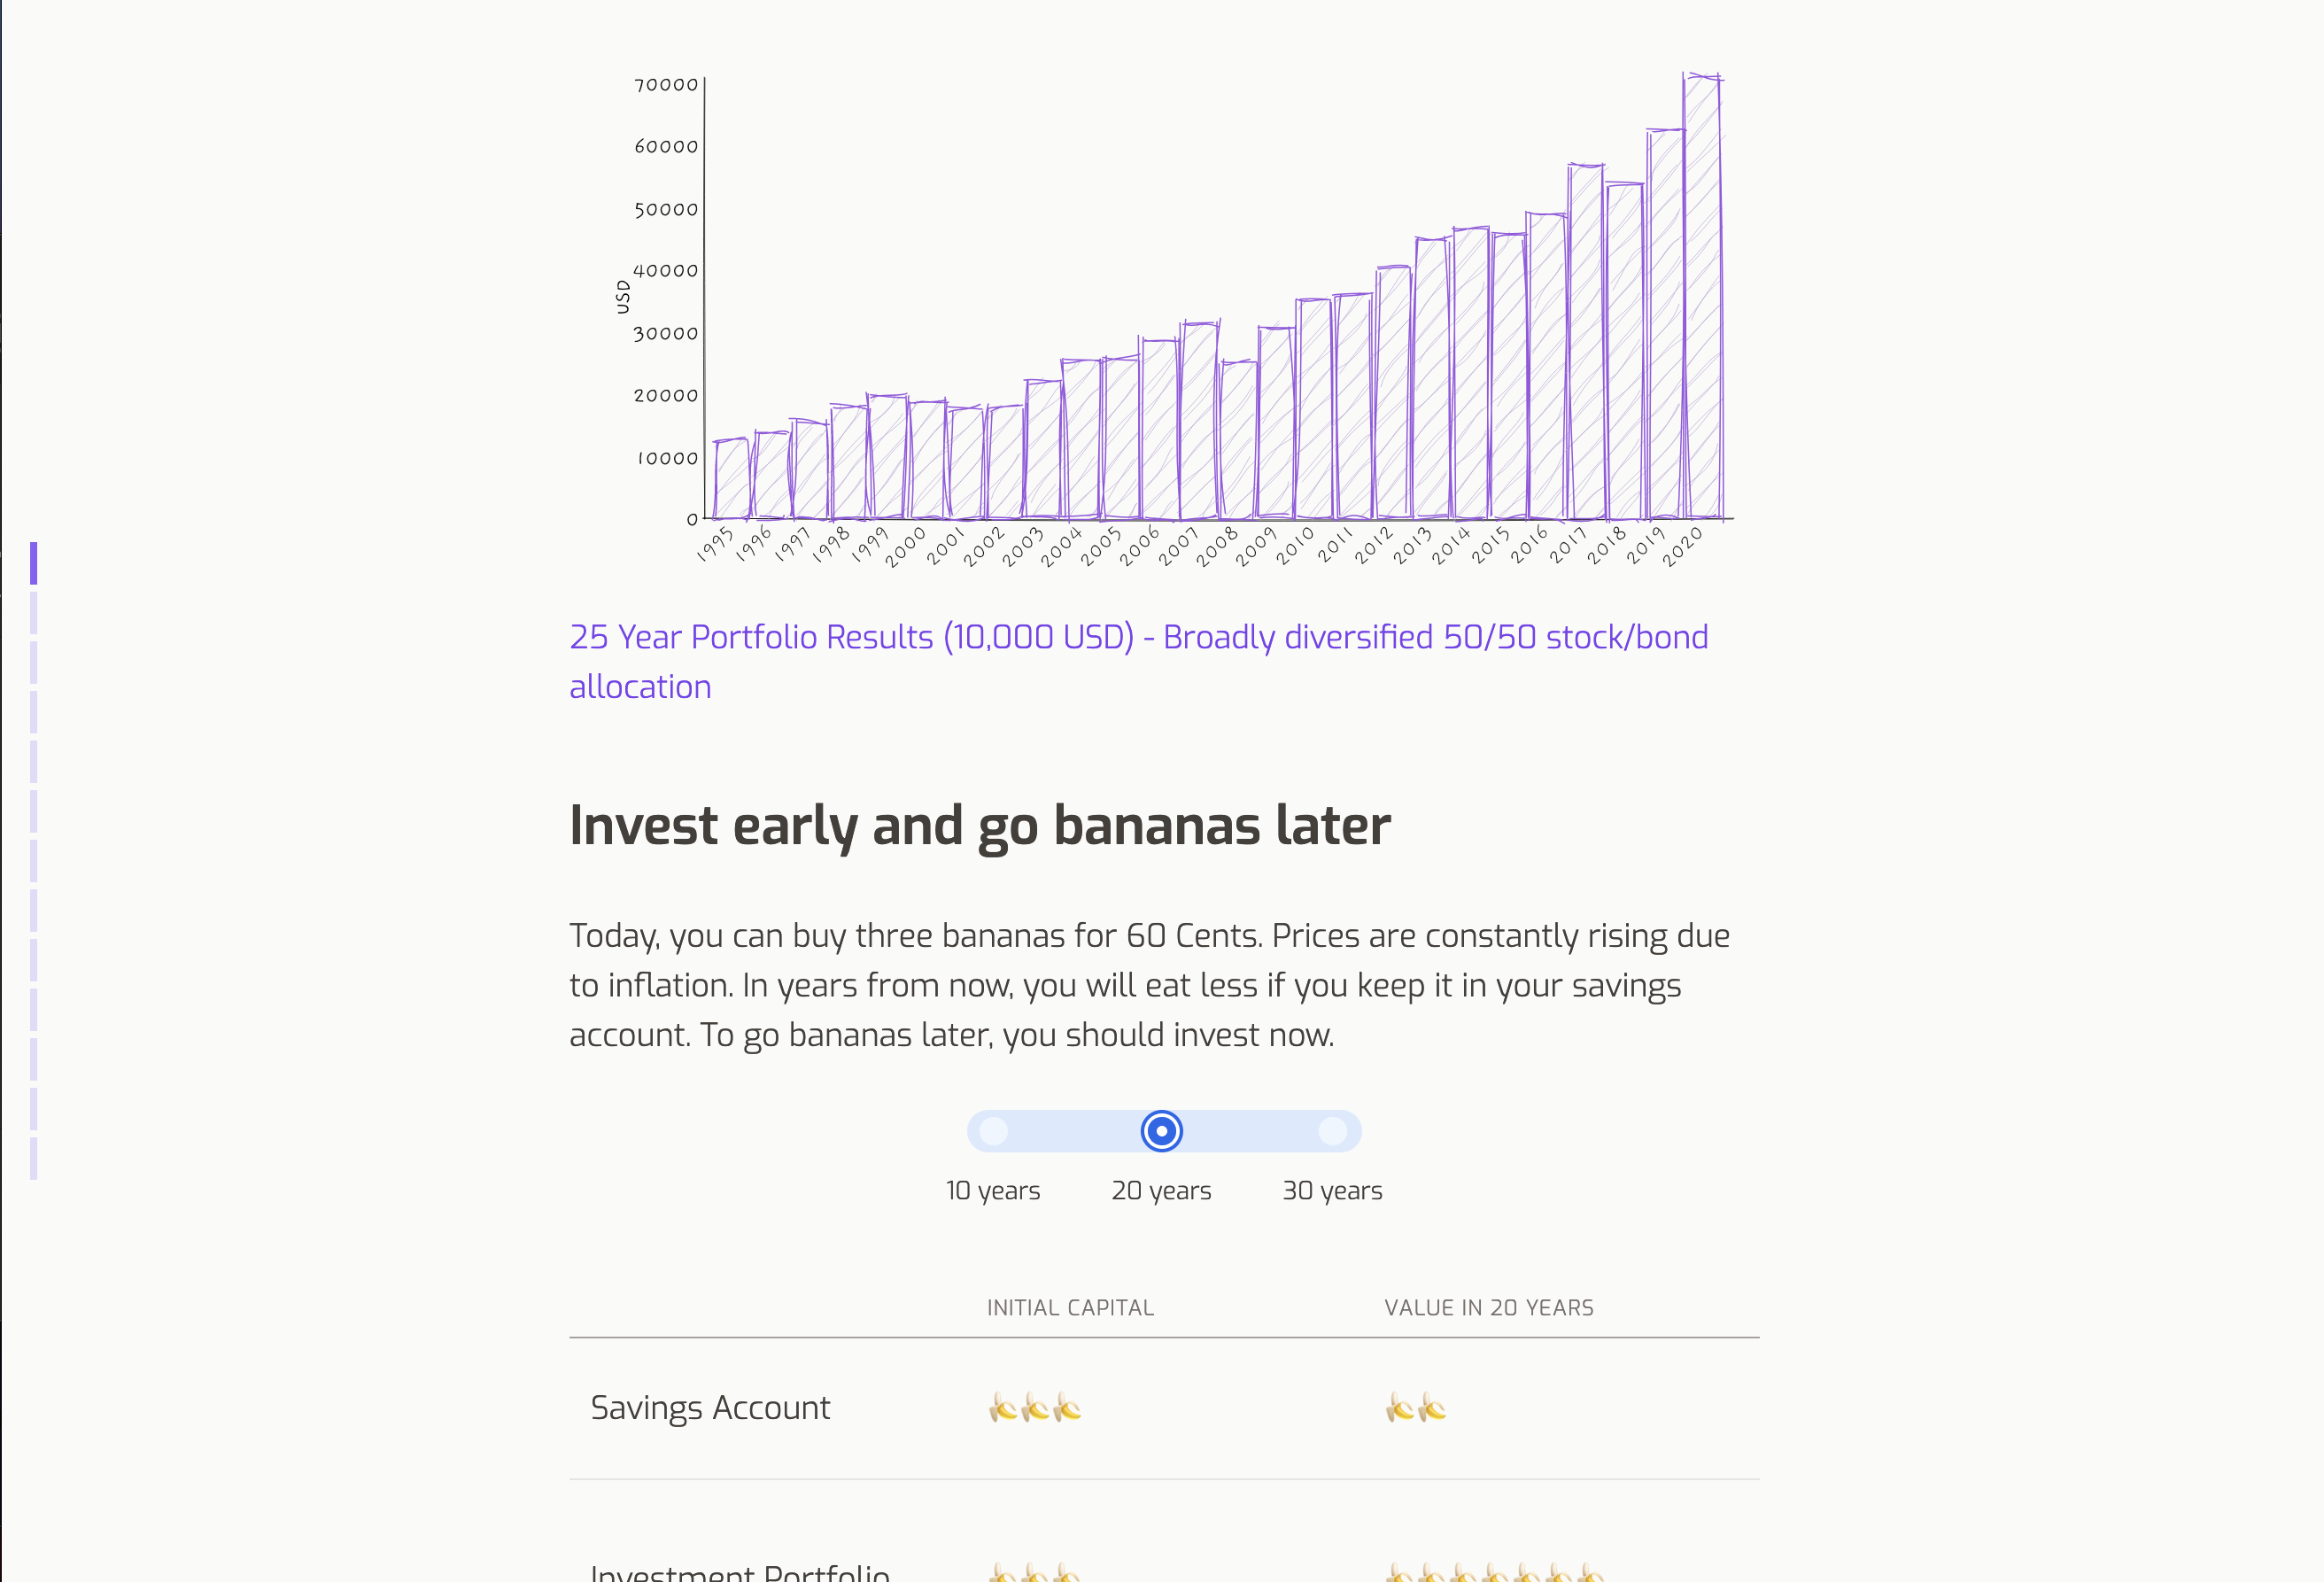Click the 30 years label
The height and width of the screenshot is (1582, 2324).
pos(1332,1190)
